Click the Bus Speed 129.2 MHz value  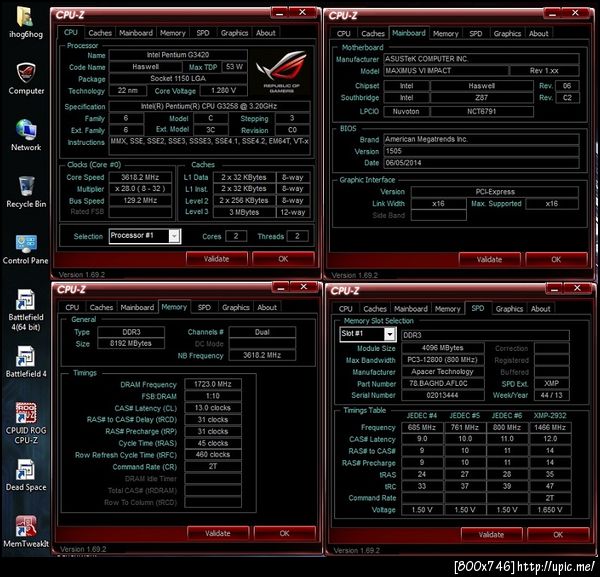pos(140,200)
